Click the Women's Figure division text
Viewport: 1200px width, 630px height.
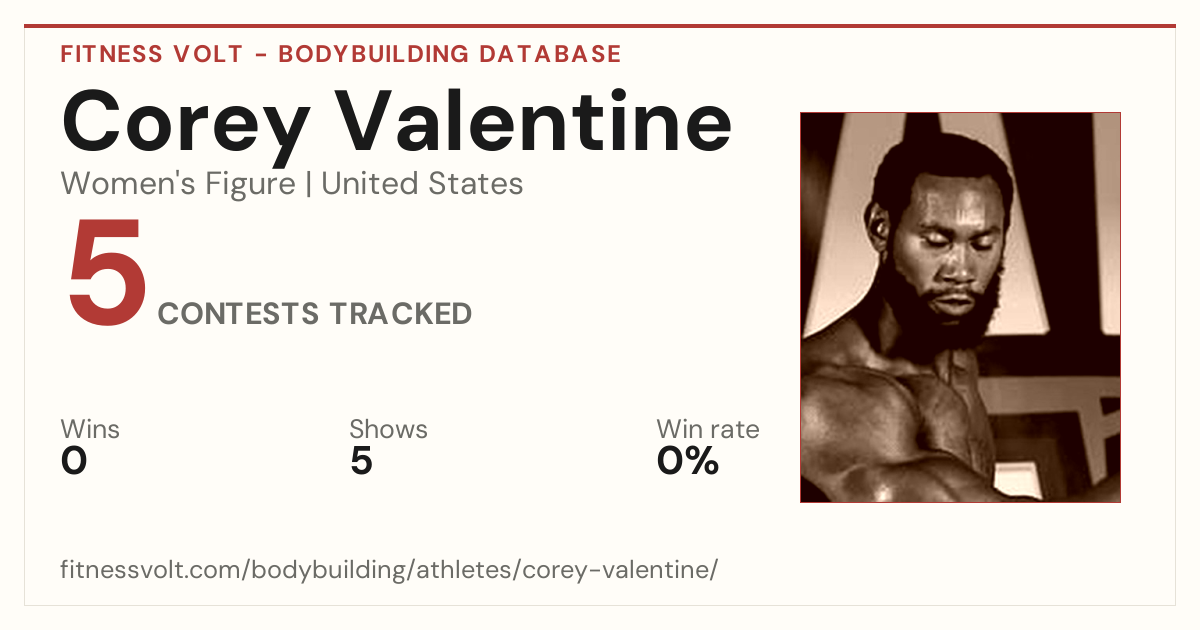point(178,184)
